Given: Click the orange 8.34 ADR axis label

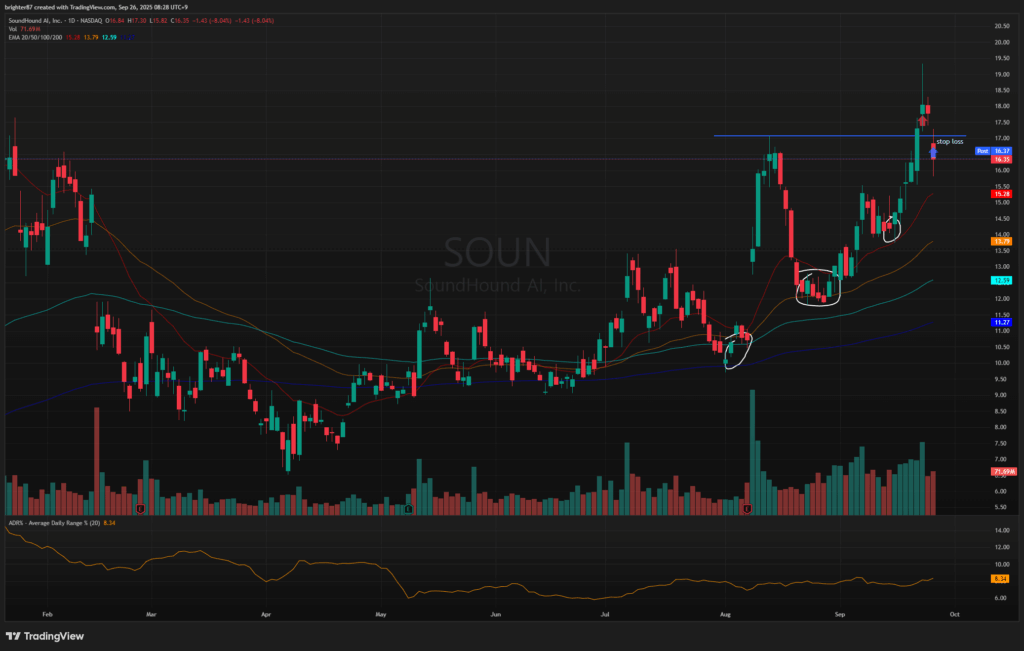Looking at the screenshot, I should tap(1000, 579).
